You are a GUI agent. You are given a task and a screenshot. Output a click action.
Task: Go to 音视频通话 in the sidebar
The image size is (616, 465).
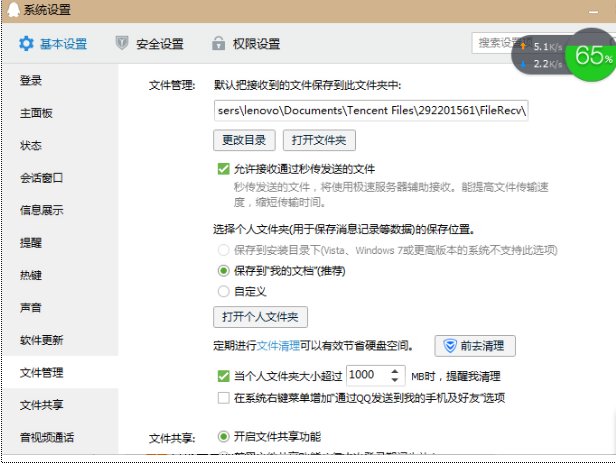tap(62, 437)
